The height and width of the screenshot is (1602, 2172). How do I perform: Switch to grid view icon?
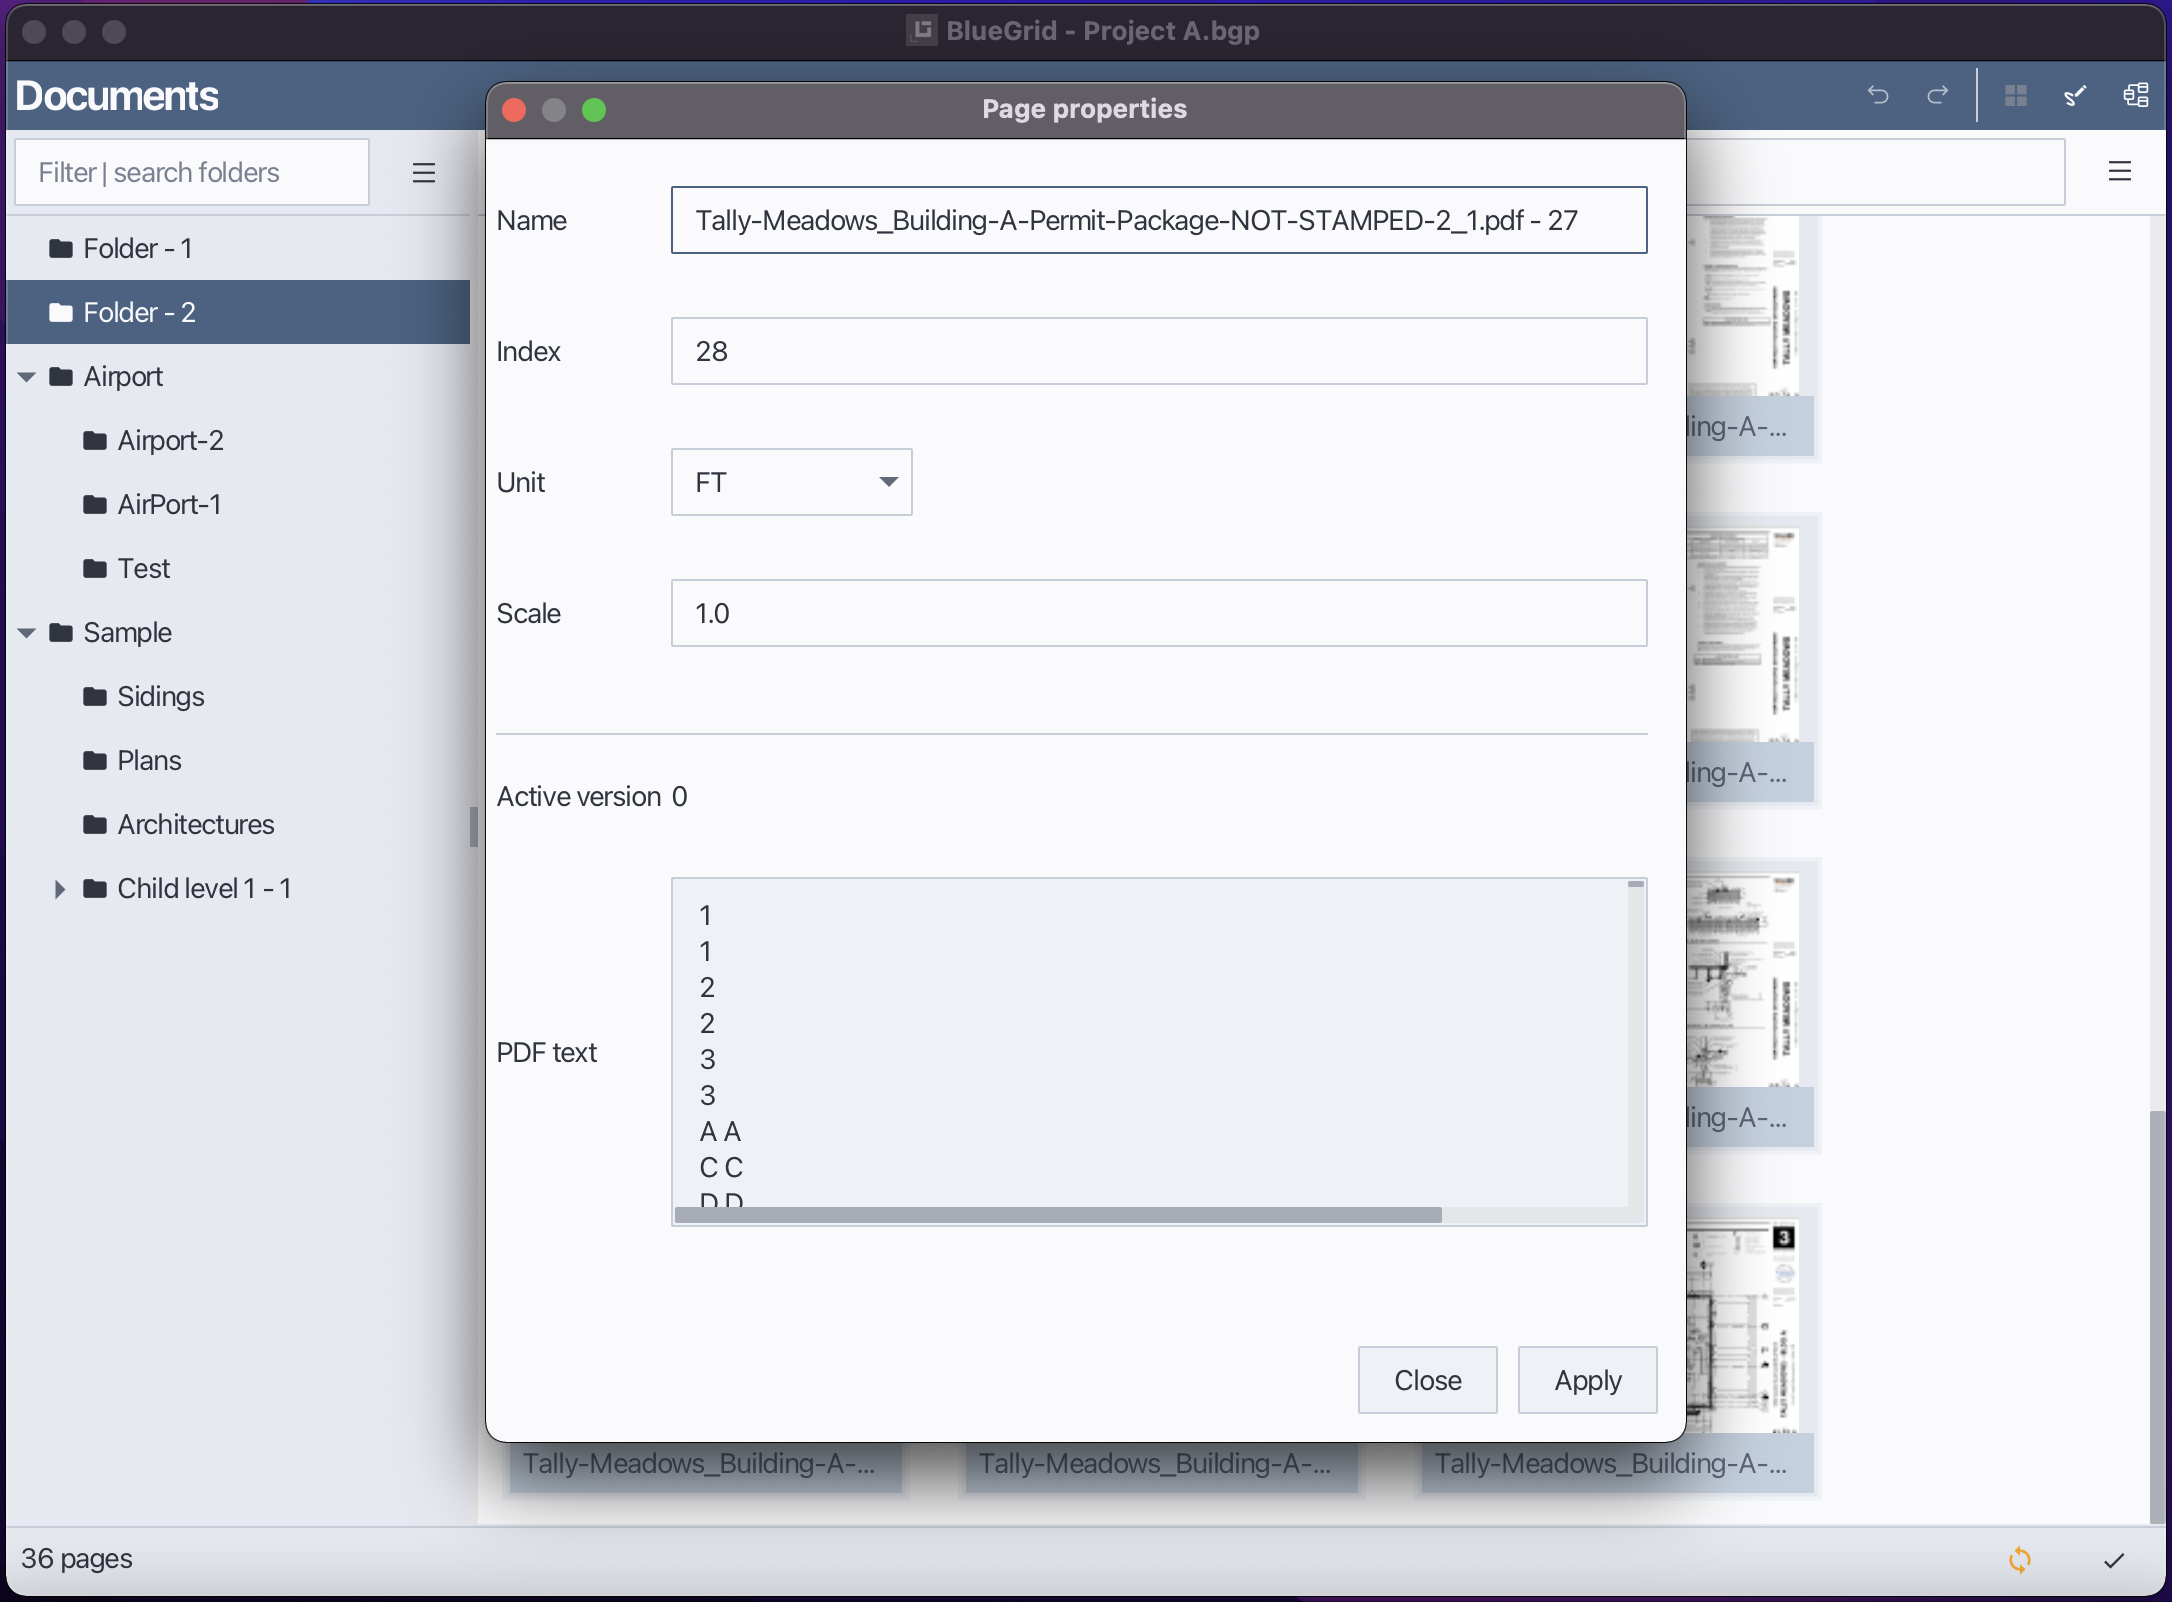click(x=2015, y=95)
